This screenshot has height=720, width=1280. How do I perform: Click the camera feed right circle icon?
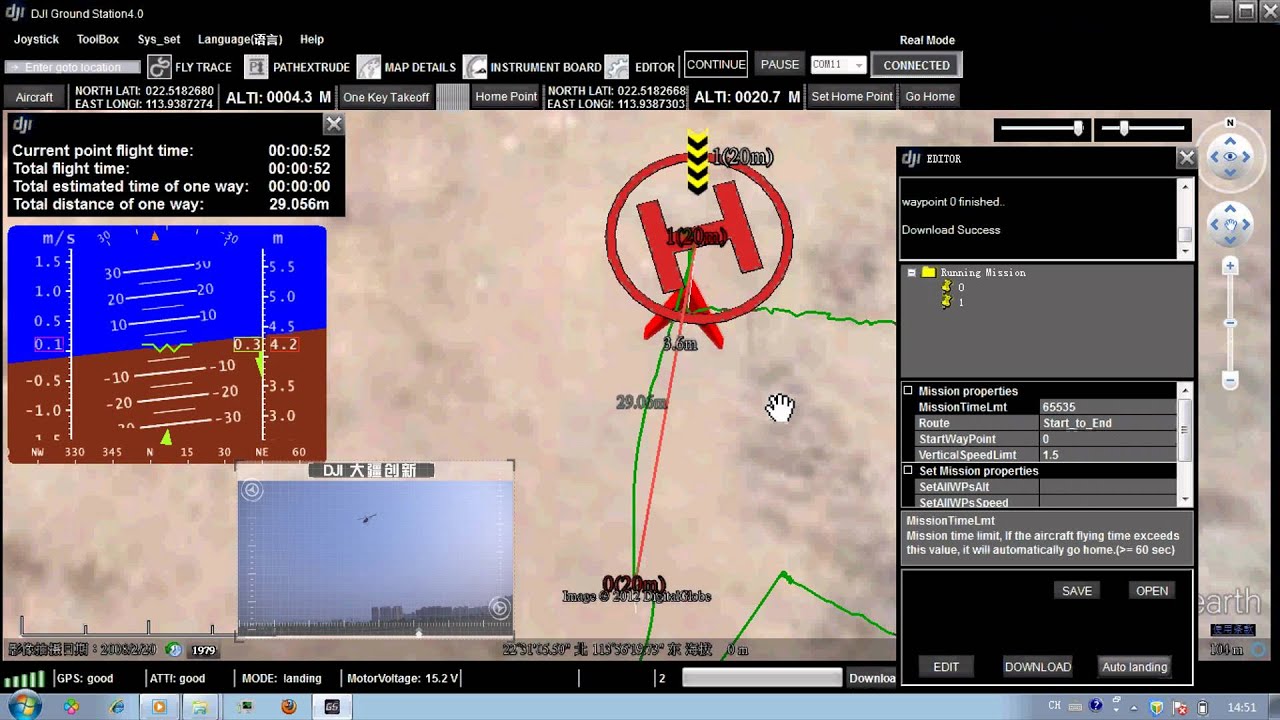click(x=500, y=608)
